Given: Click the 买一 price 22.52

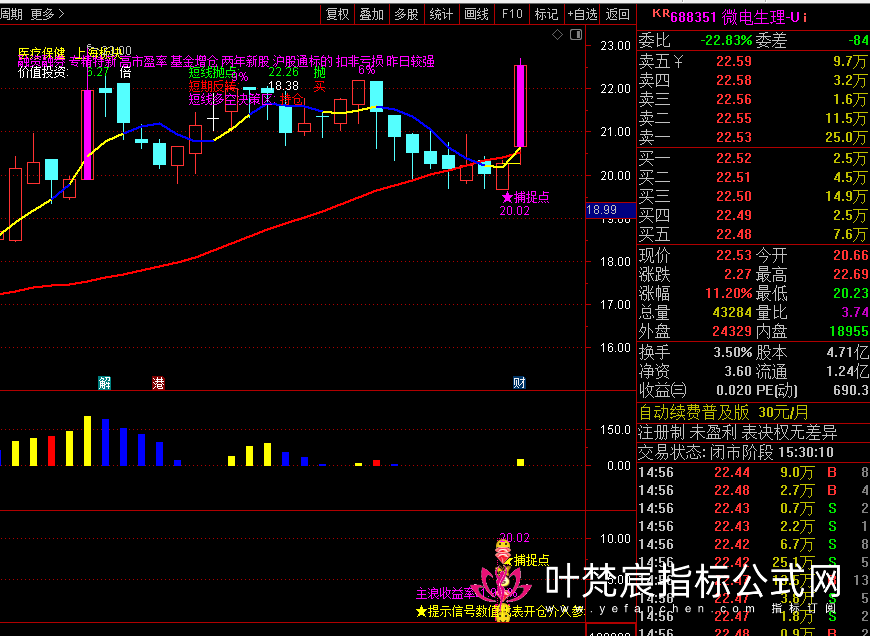Looking at the screenshot, I should 734,158.
